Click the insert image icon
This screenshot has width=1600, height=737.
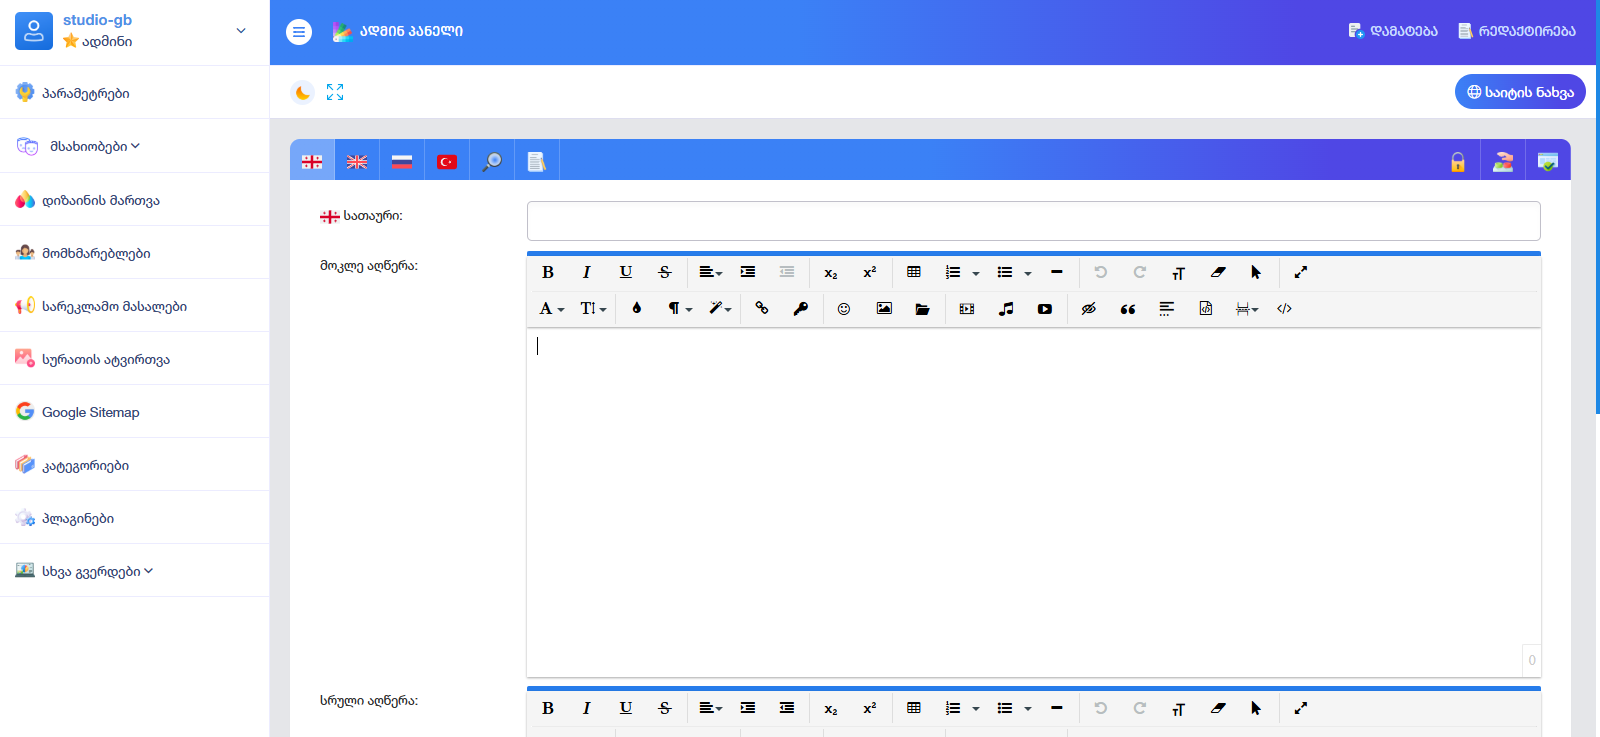pyautogui.click(x=884, y=309)
